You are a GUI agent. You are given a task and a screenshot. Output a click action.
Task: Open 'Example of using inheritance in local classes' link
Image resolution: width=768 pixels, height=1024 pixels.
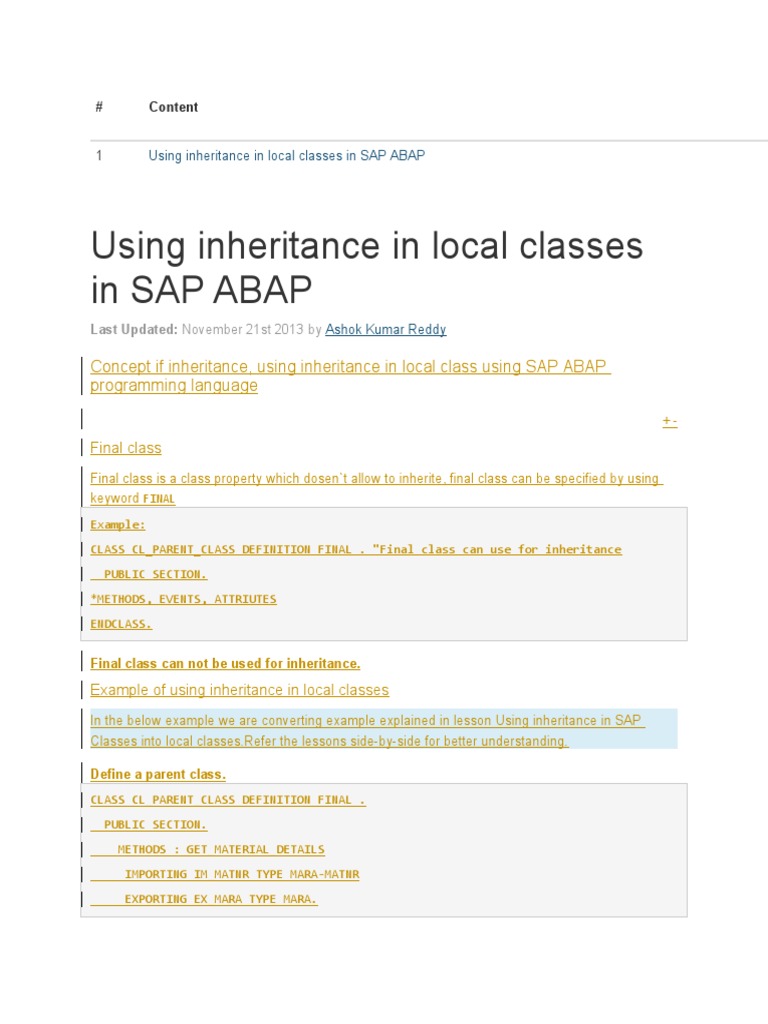(x=239, y=690)
